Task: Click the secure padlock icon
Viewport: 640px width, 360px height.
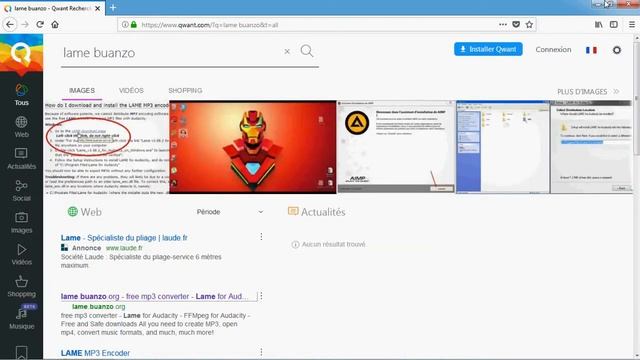Action: [x=133, y=24]
